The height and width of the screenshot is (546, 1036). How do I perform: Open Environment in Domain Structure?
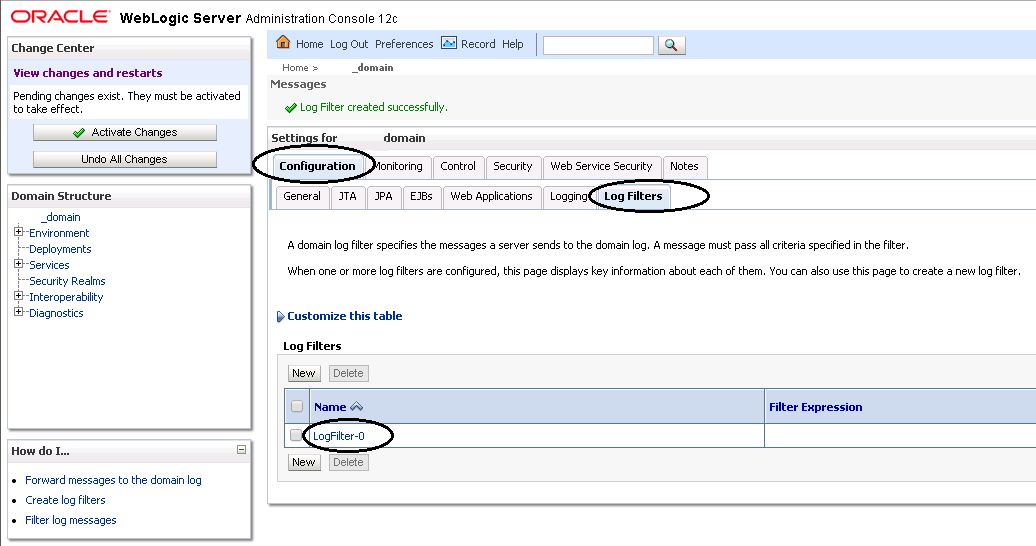[59, 233]
